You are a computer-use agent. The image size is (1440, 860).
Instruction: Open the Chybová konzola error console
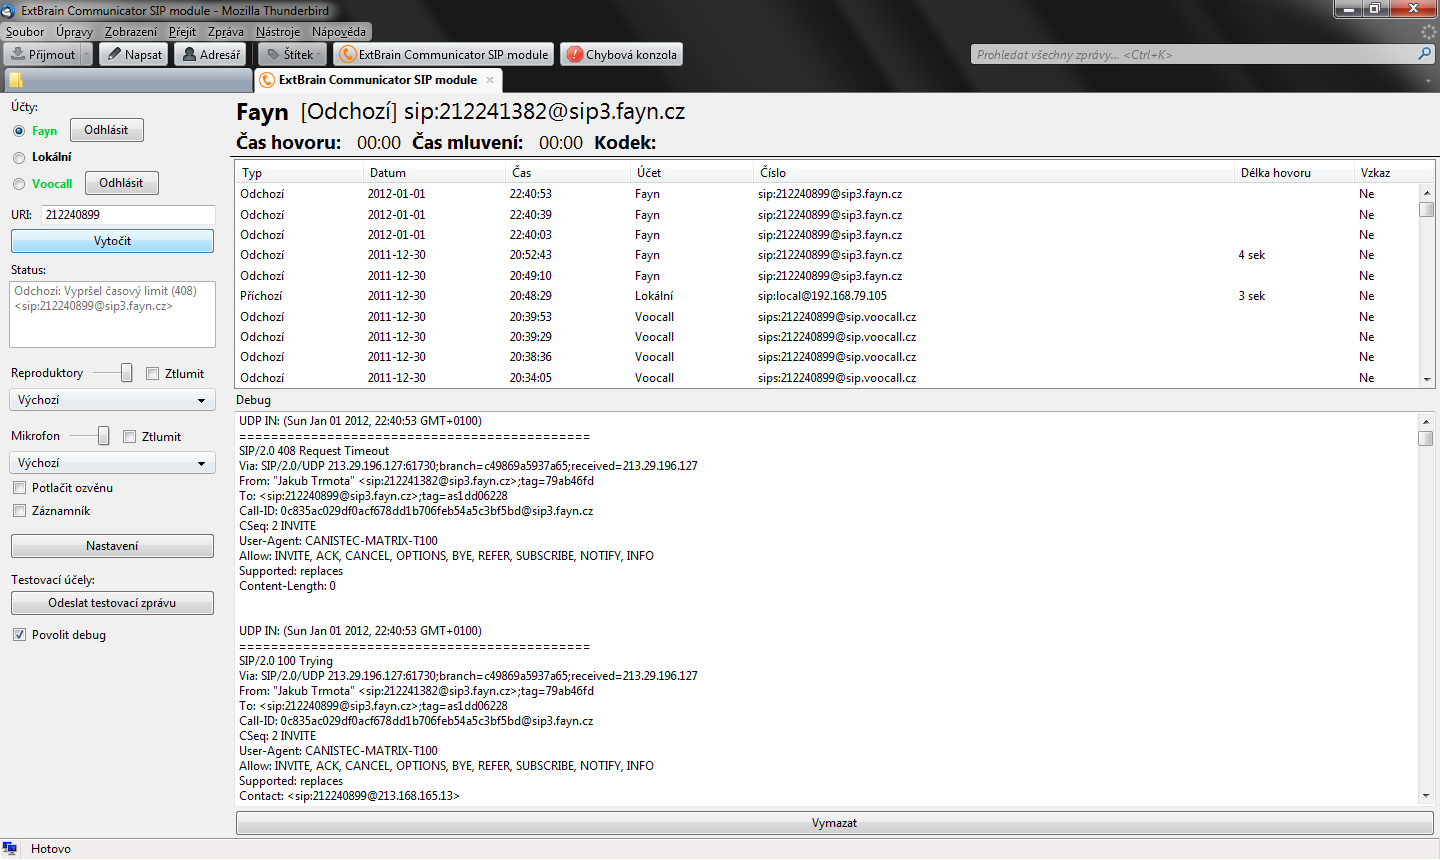[621, 54]
